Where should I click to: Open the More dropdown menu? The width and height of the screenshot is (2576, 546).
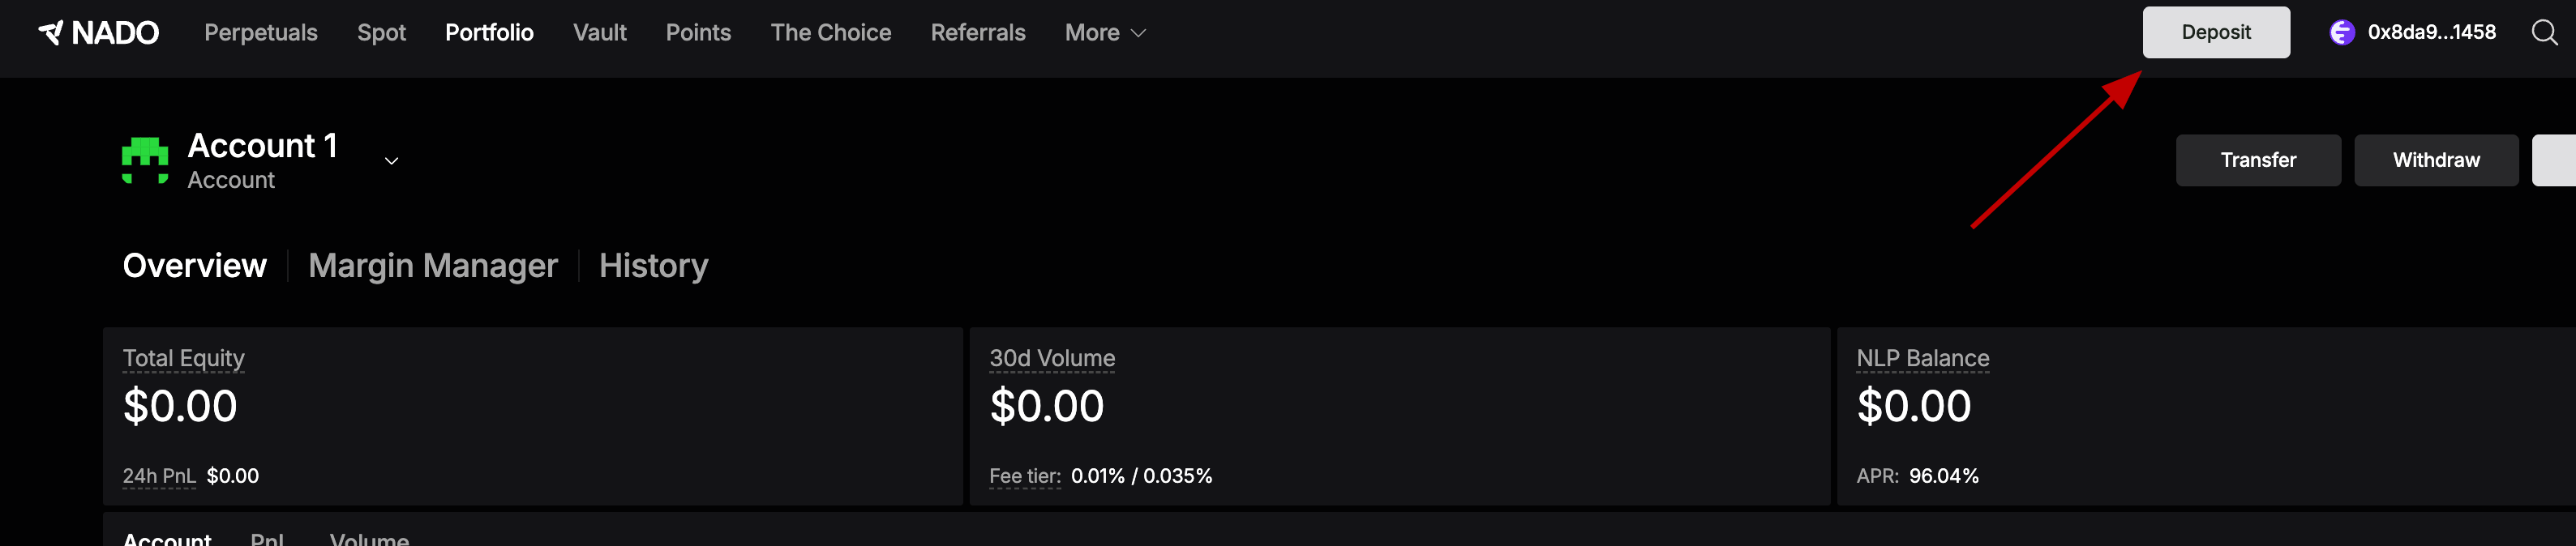[1105, 33]
